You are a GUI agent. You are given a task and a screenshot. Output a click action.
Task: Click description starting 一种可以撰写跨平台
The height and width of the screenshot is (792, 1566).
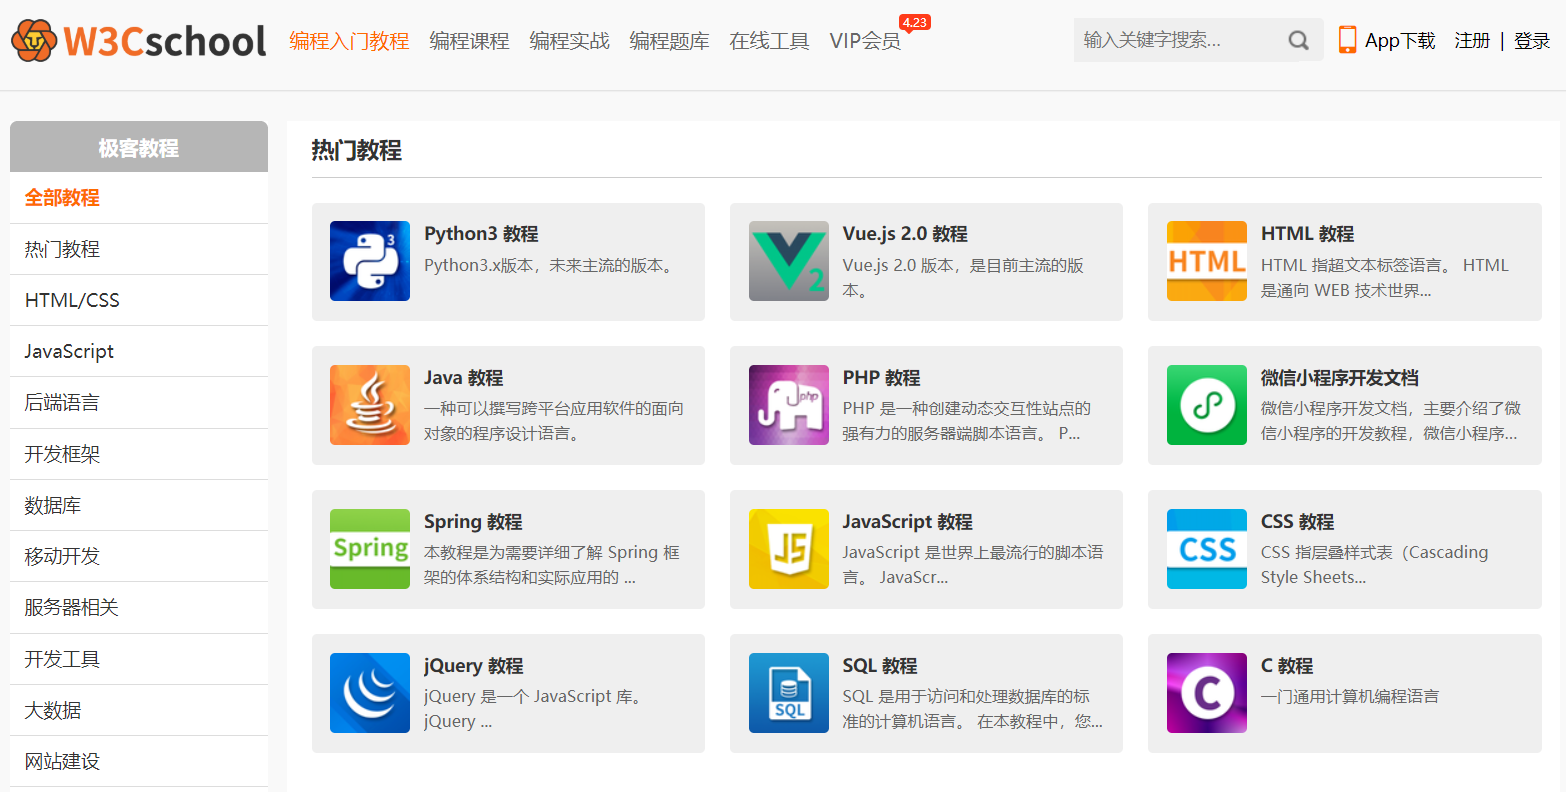click(554, 421)
